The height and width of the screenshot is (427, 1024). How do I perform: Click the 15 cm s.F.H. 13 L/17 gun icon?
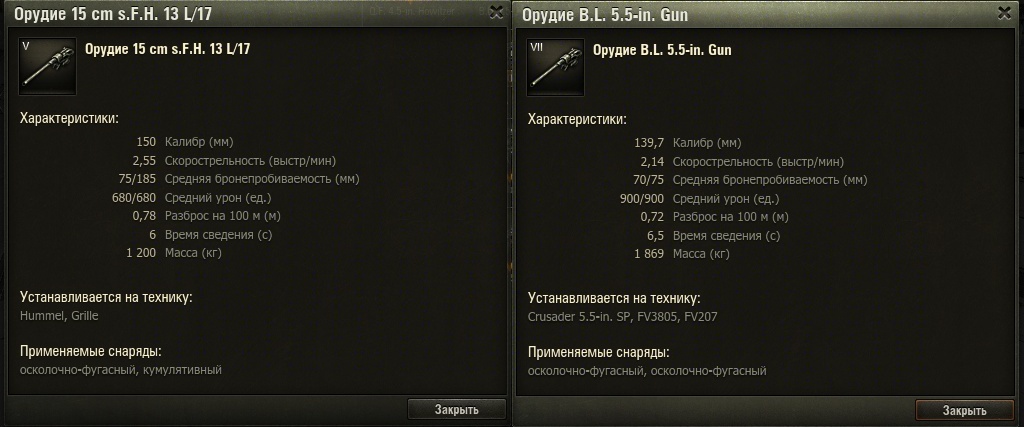(x=47, y=66)
